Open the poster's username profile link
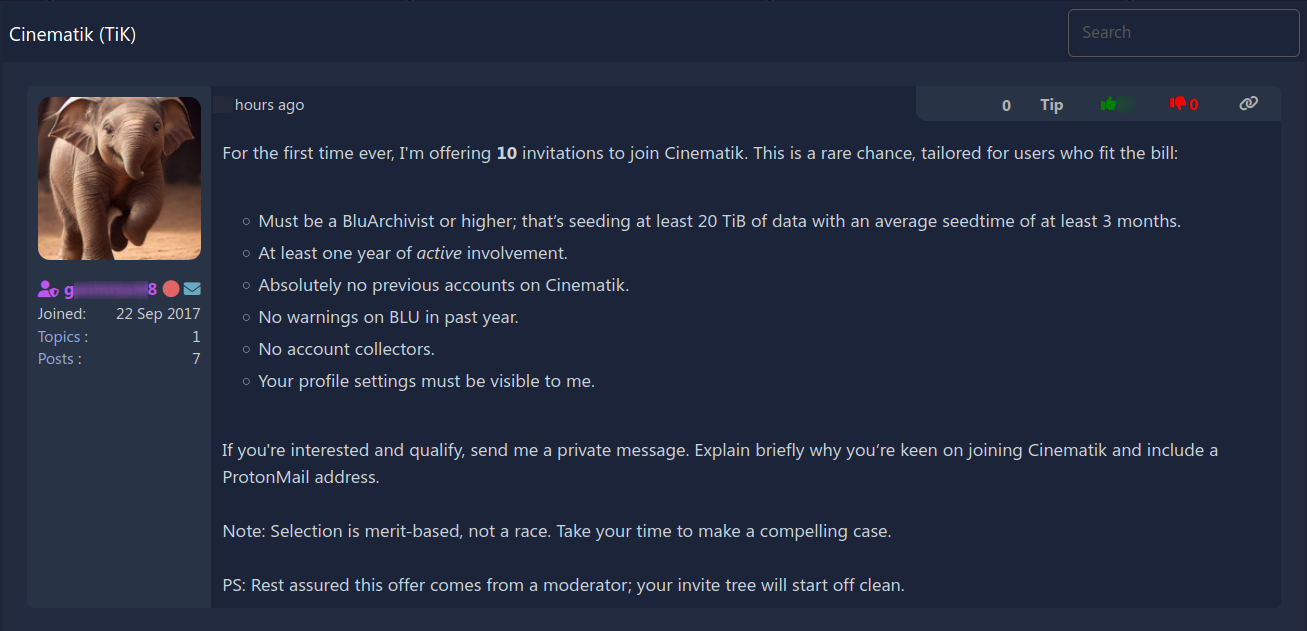 point(111,289)
